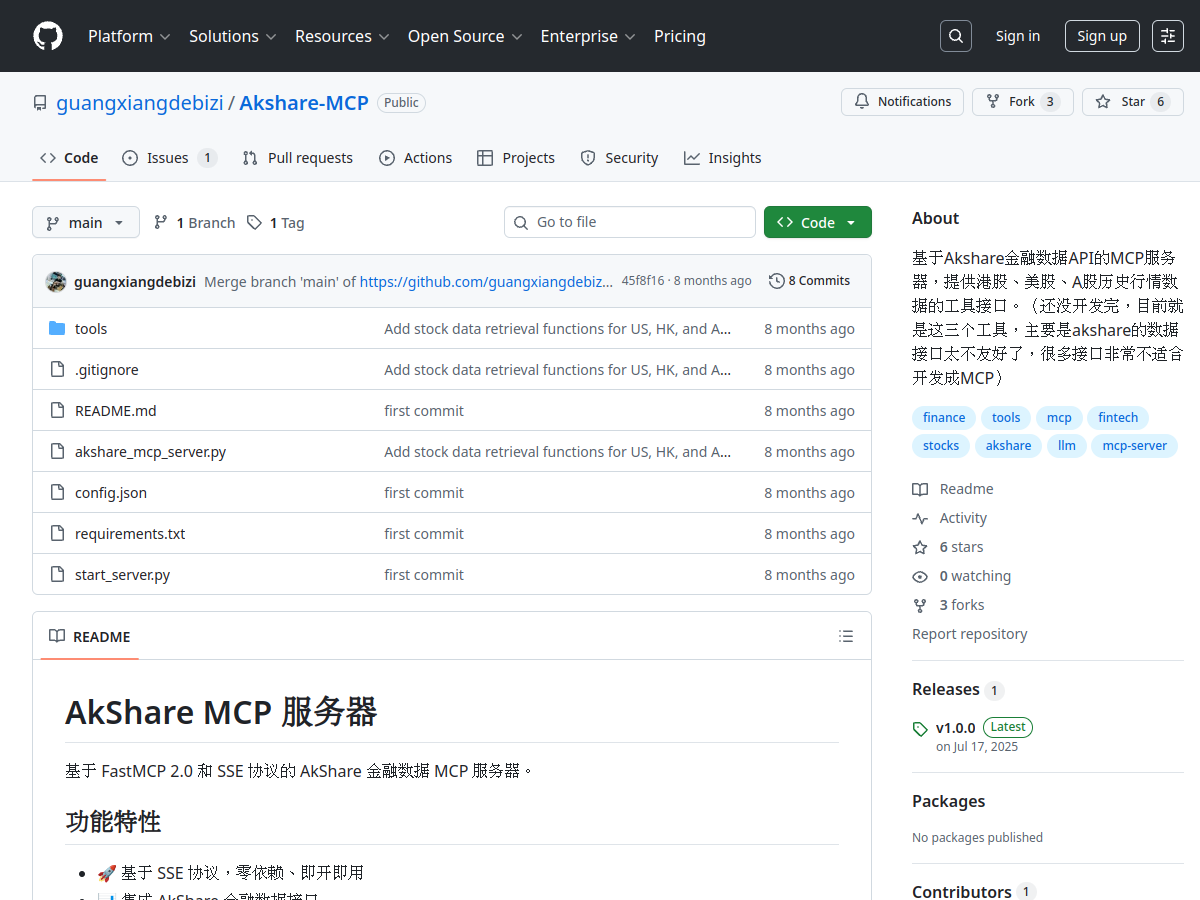The image size is (1200, 900).
Task: Click the watching eye icon
Action: pyautogui.click(x=919, y=576)
